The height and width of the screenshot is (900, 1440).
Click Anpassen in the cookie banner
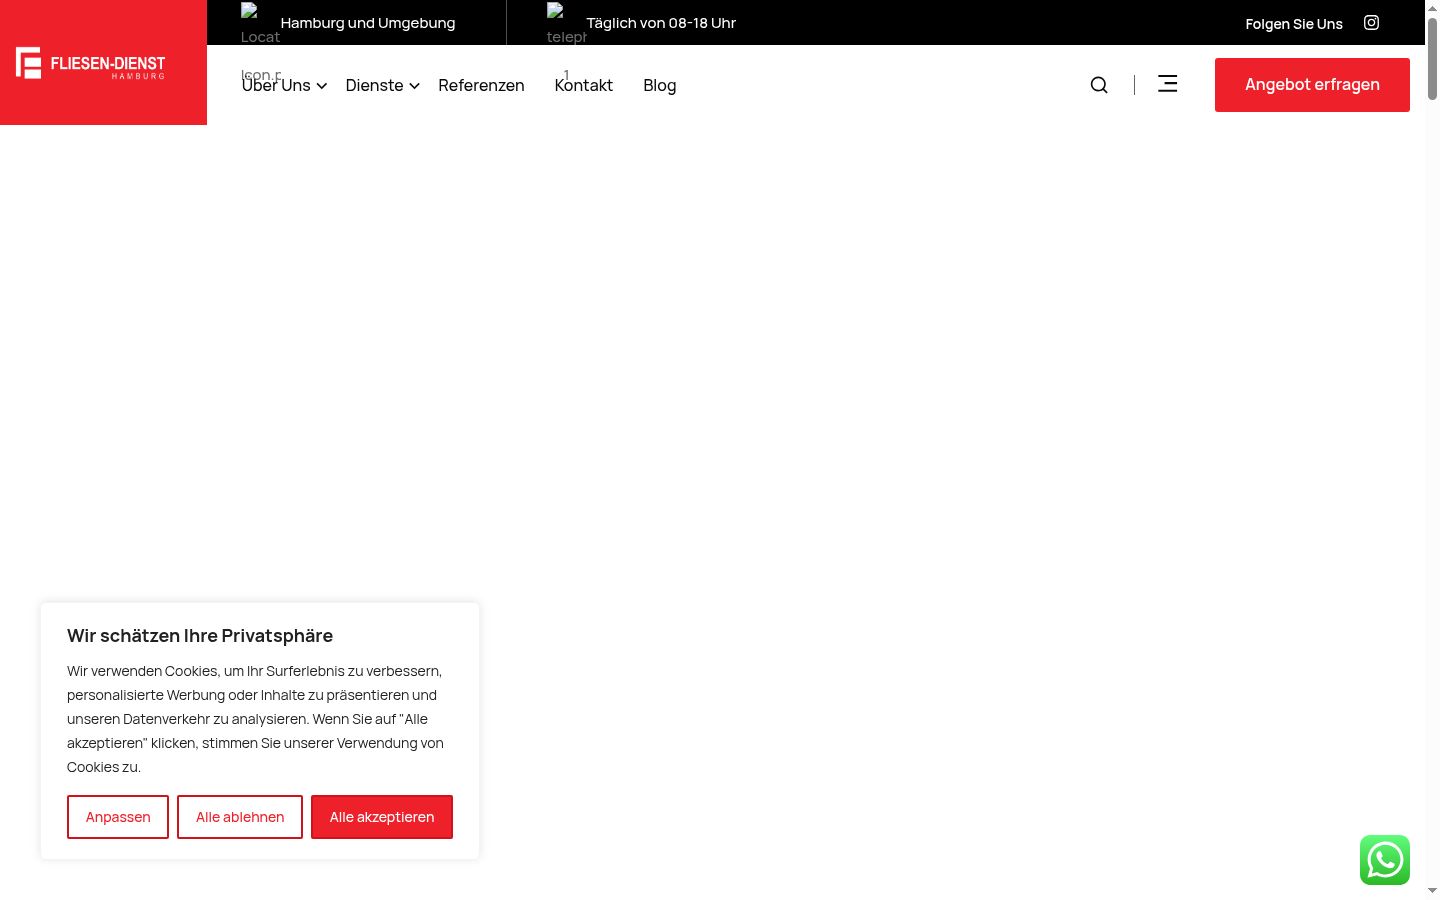click(118, 817)
